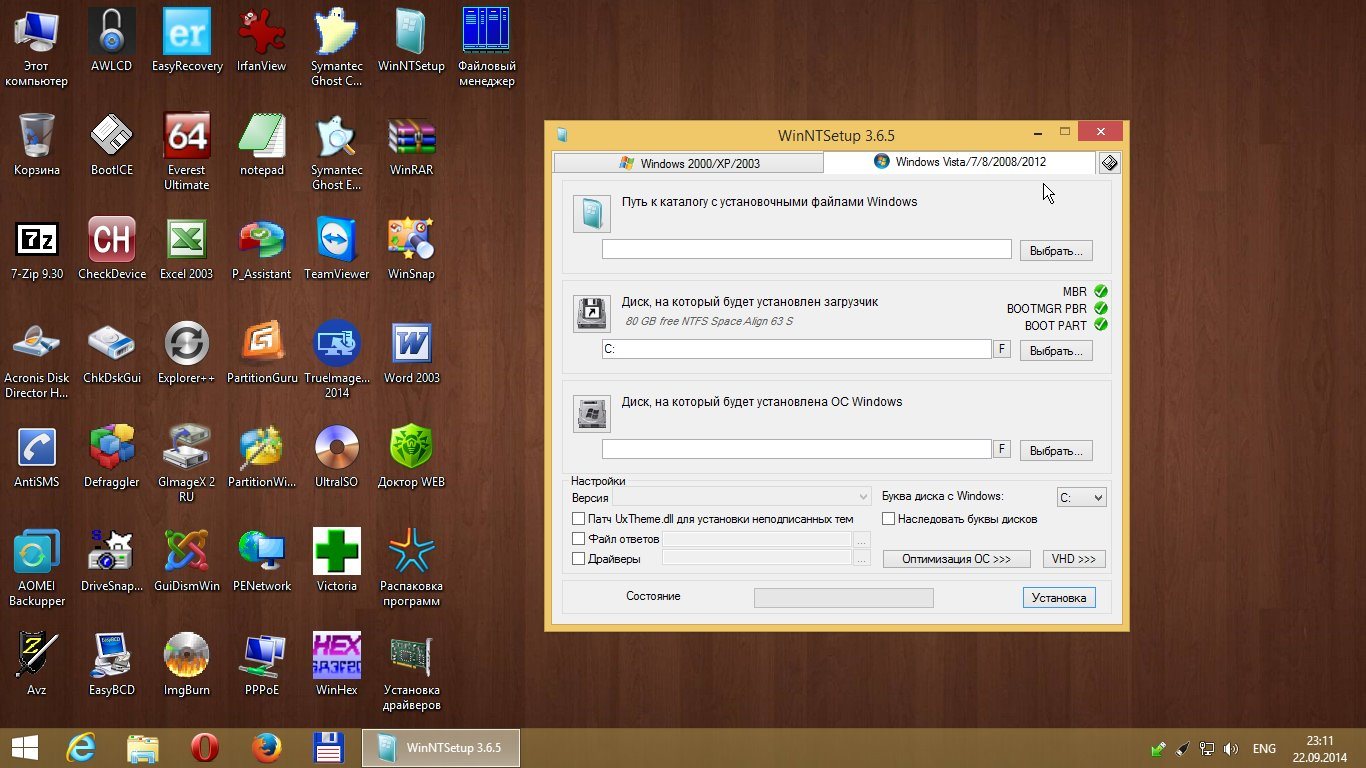Launch Firefox from the taskbar

[267, 748]
